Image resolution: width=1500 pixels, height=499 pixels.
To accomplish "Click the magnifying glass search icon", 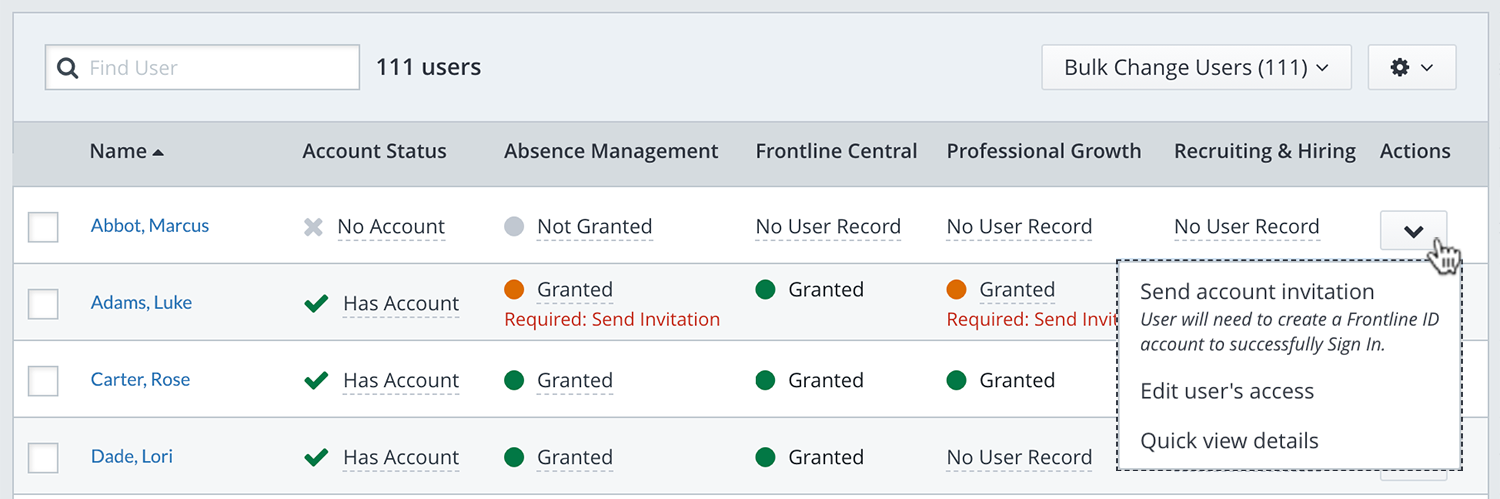I will [x=68, y=68].
